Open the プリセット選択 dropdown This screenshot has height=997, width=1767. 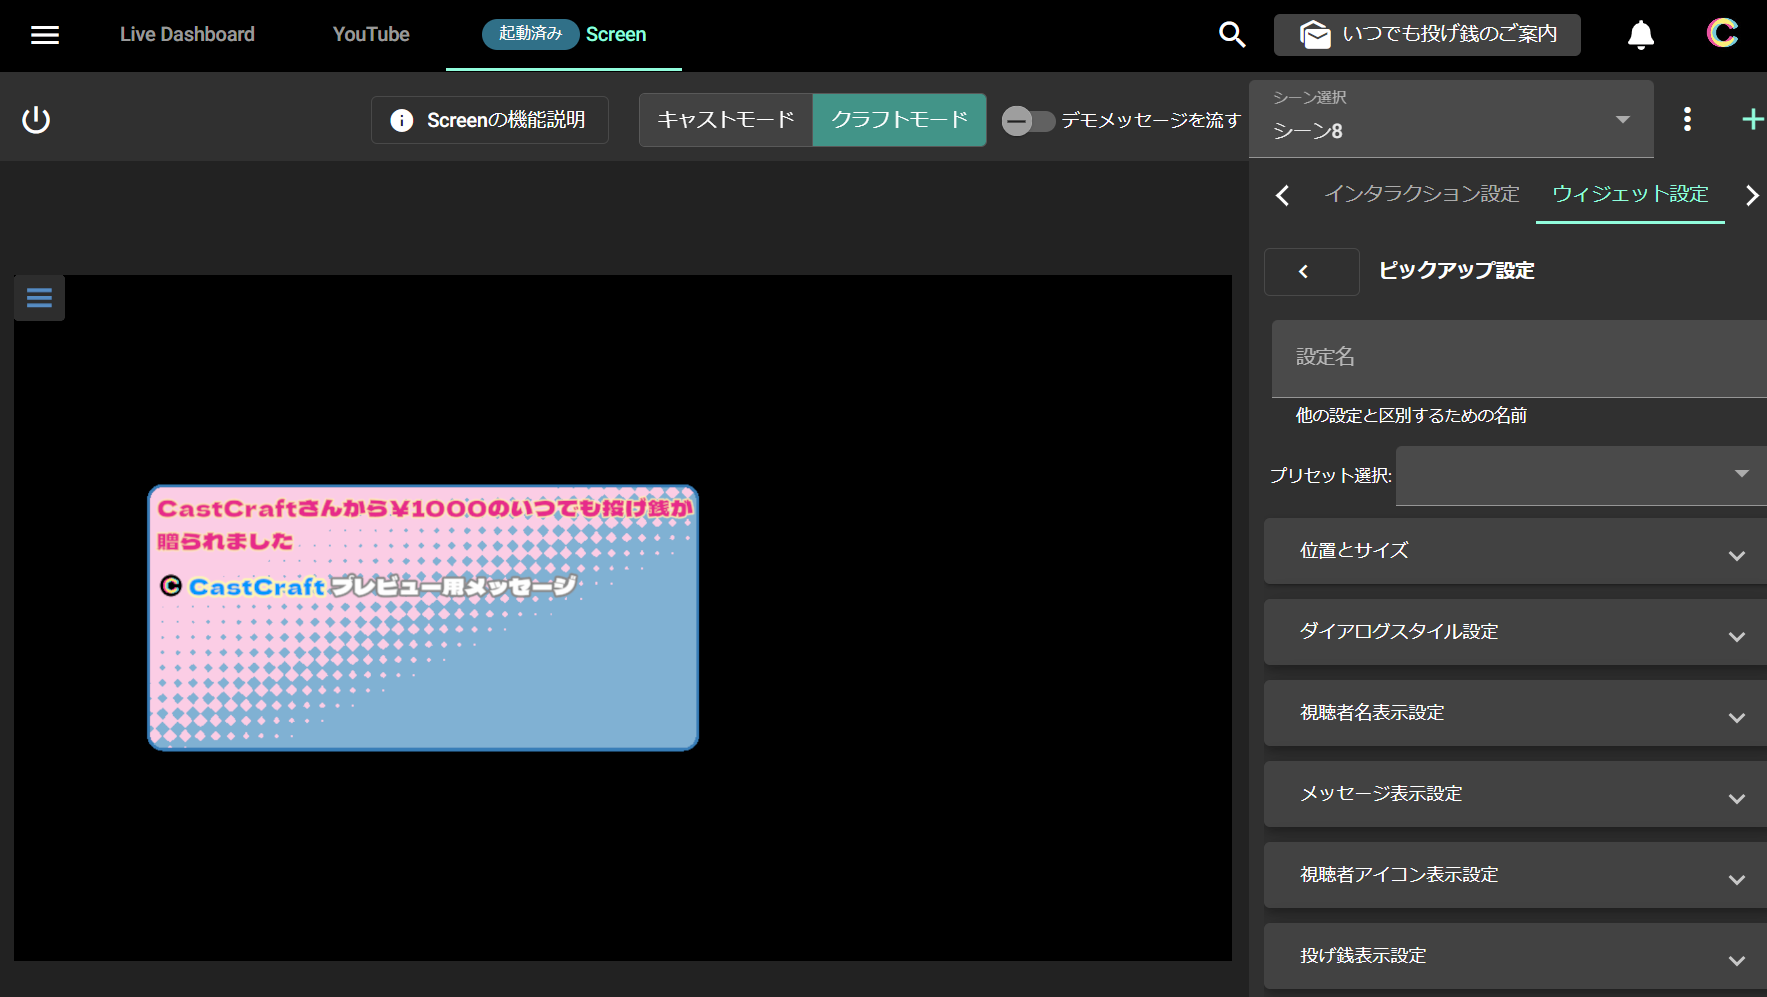point(1581,475)
